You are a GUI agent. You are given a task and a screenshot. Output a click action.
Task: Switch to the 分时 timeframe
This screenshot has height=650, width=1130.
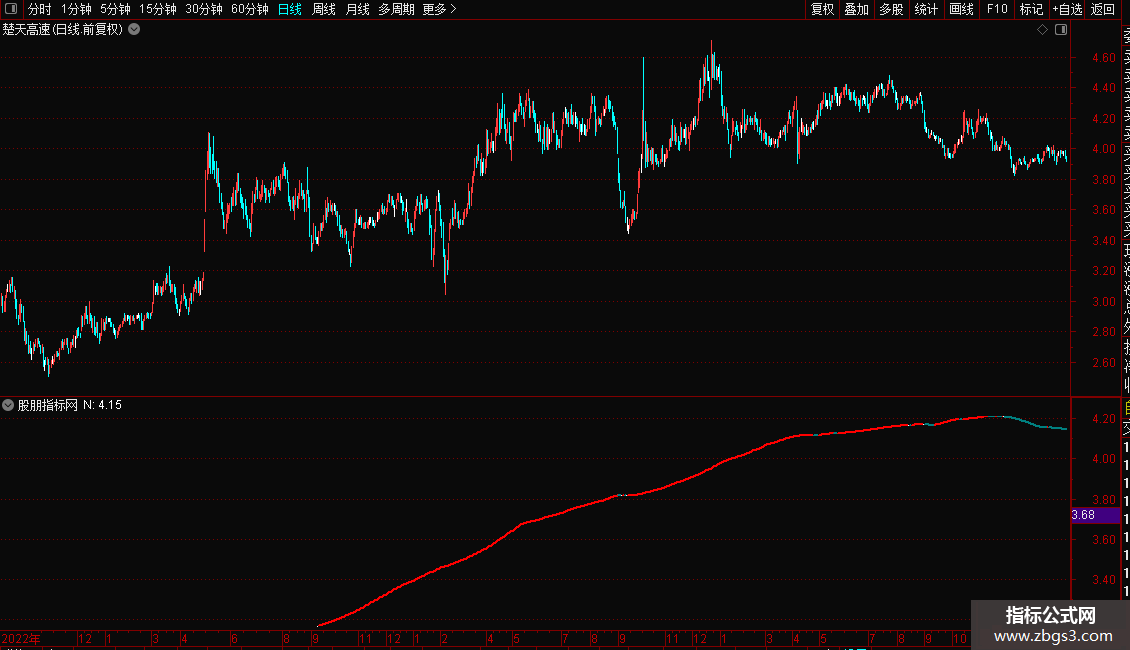[40, 9]
